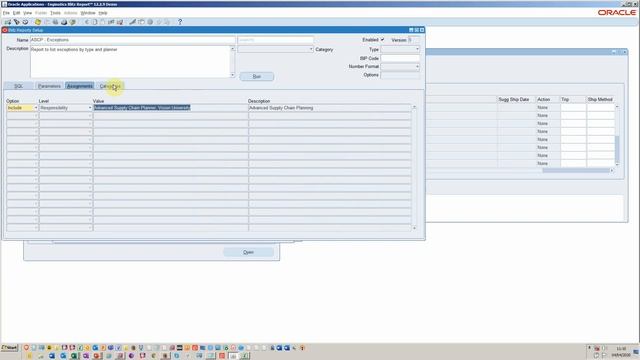Click the Copy toolbar icon

click(95, 22)
